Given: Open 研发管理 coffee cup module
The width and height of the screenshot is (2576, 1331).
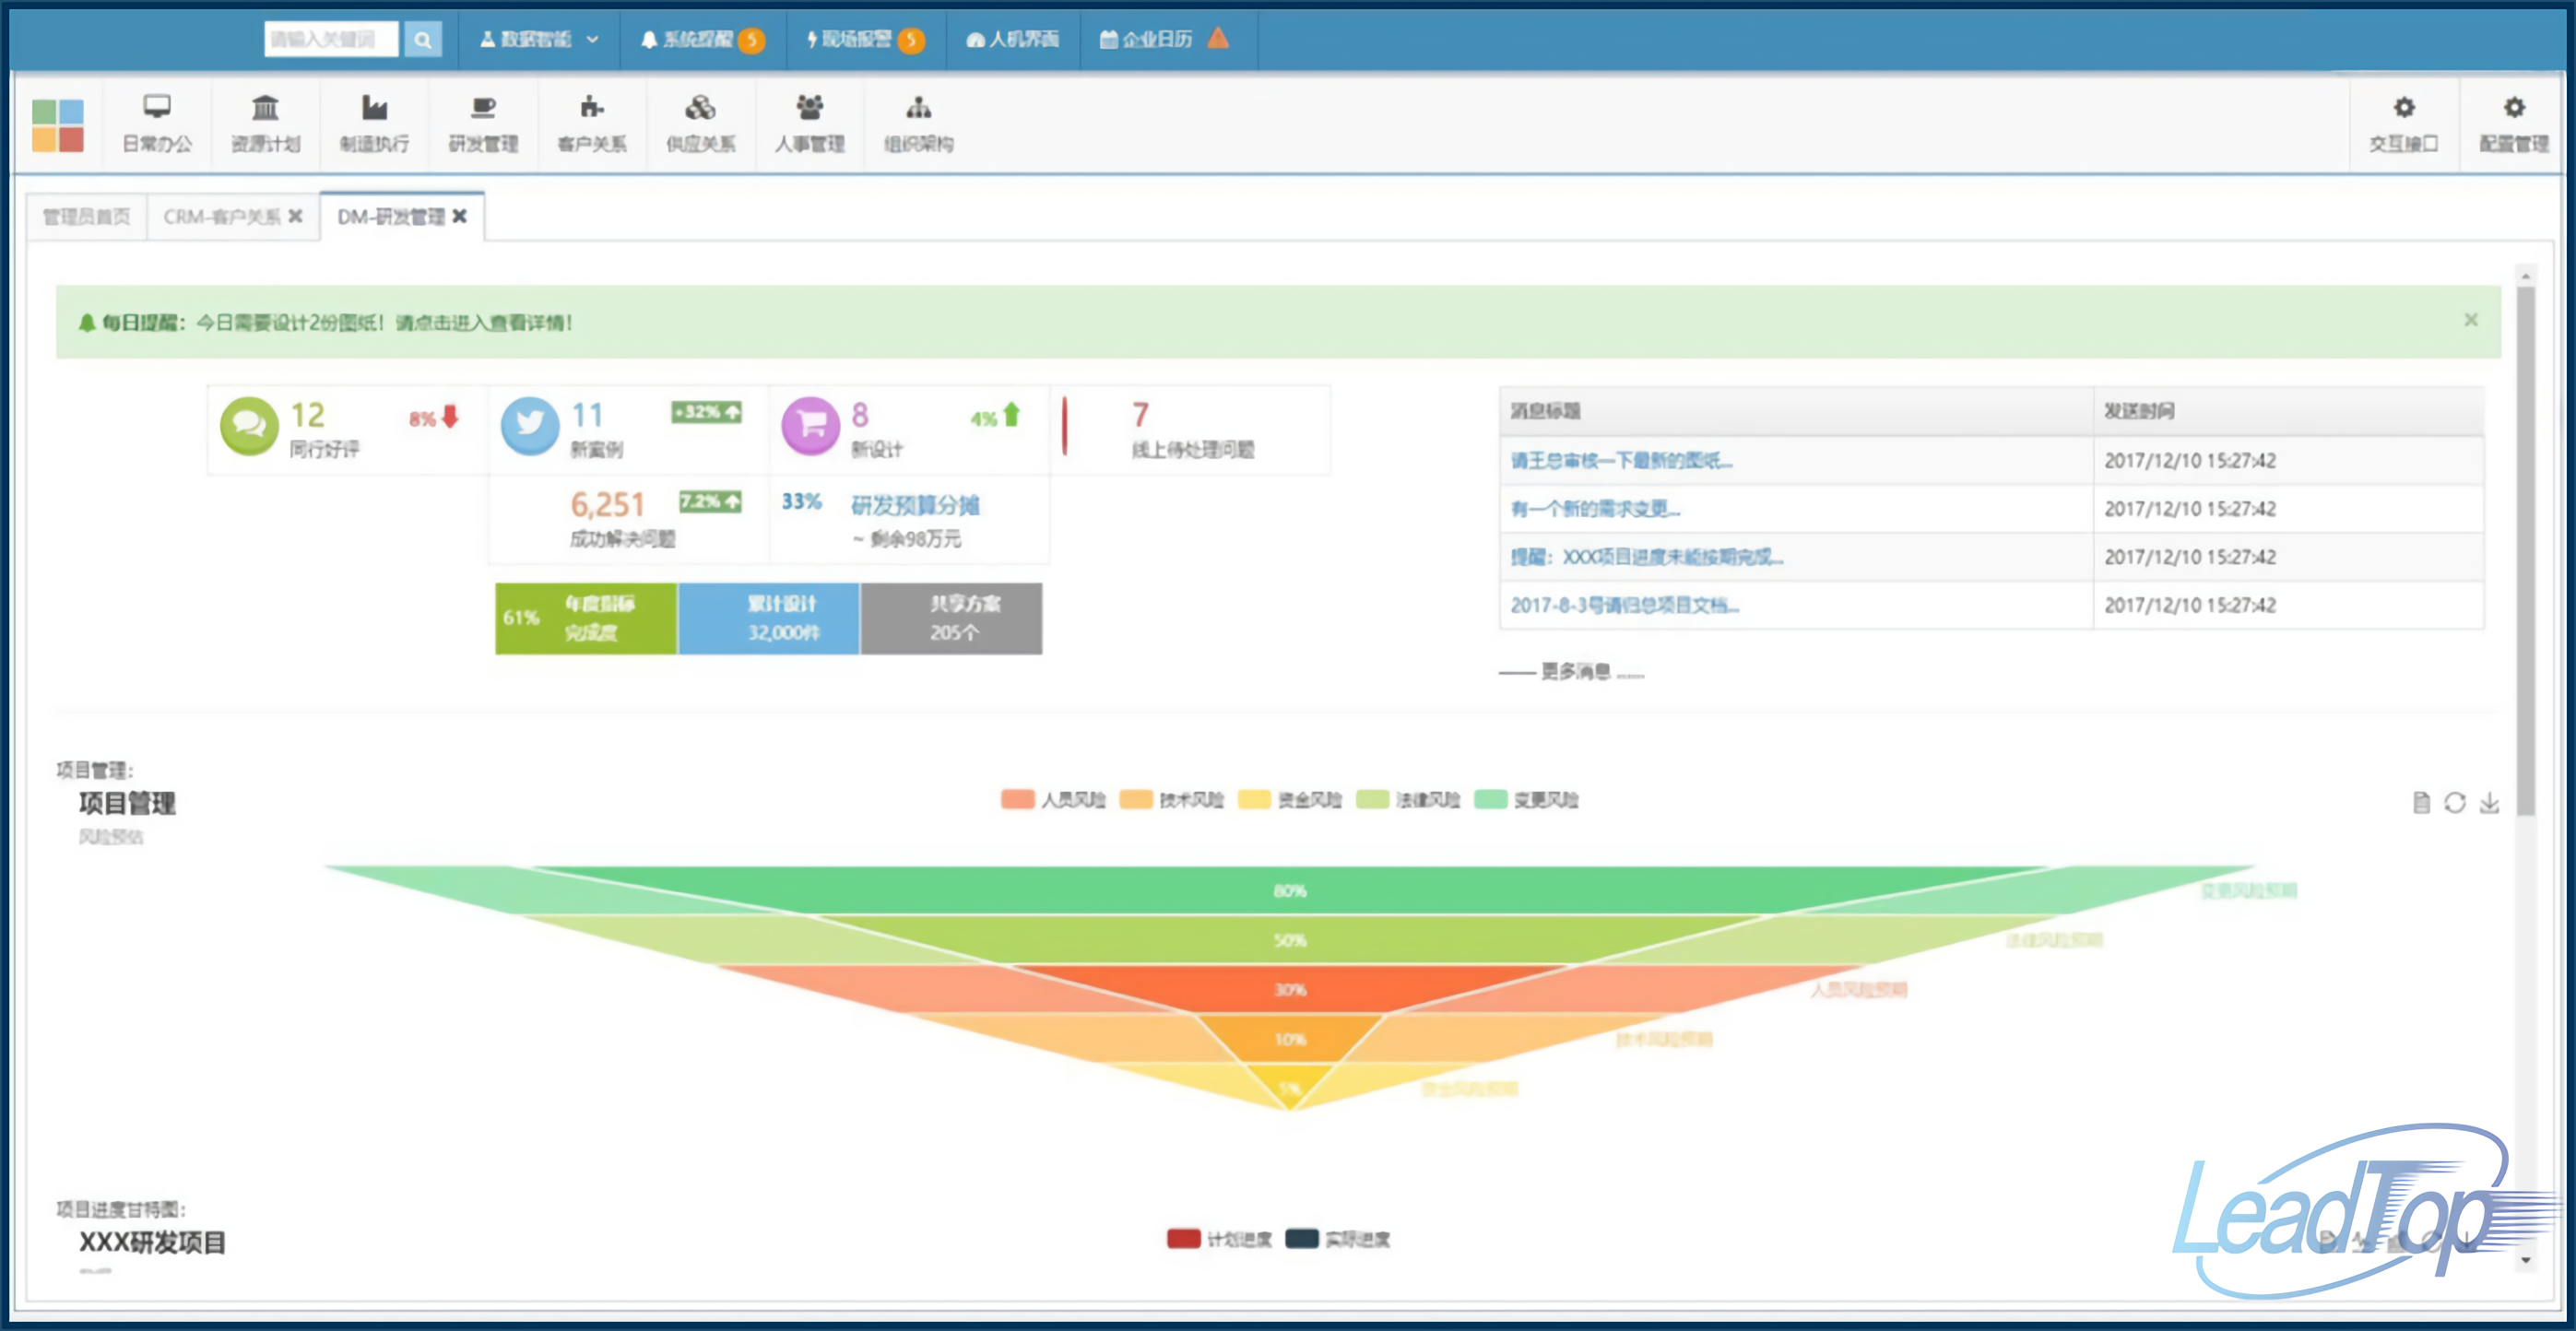Looking at the screenshot, I should [x=483, y=124].
